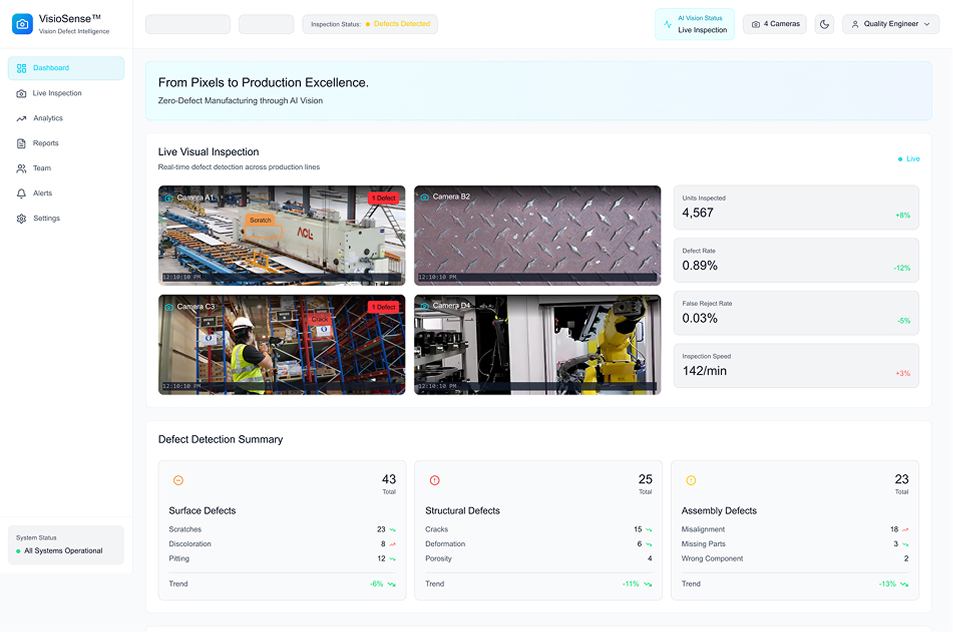The width and height of the screenshot is (953, 632).
Task: Click the Surface Defects category icon
Action: 178,480
